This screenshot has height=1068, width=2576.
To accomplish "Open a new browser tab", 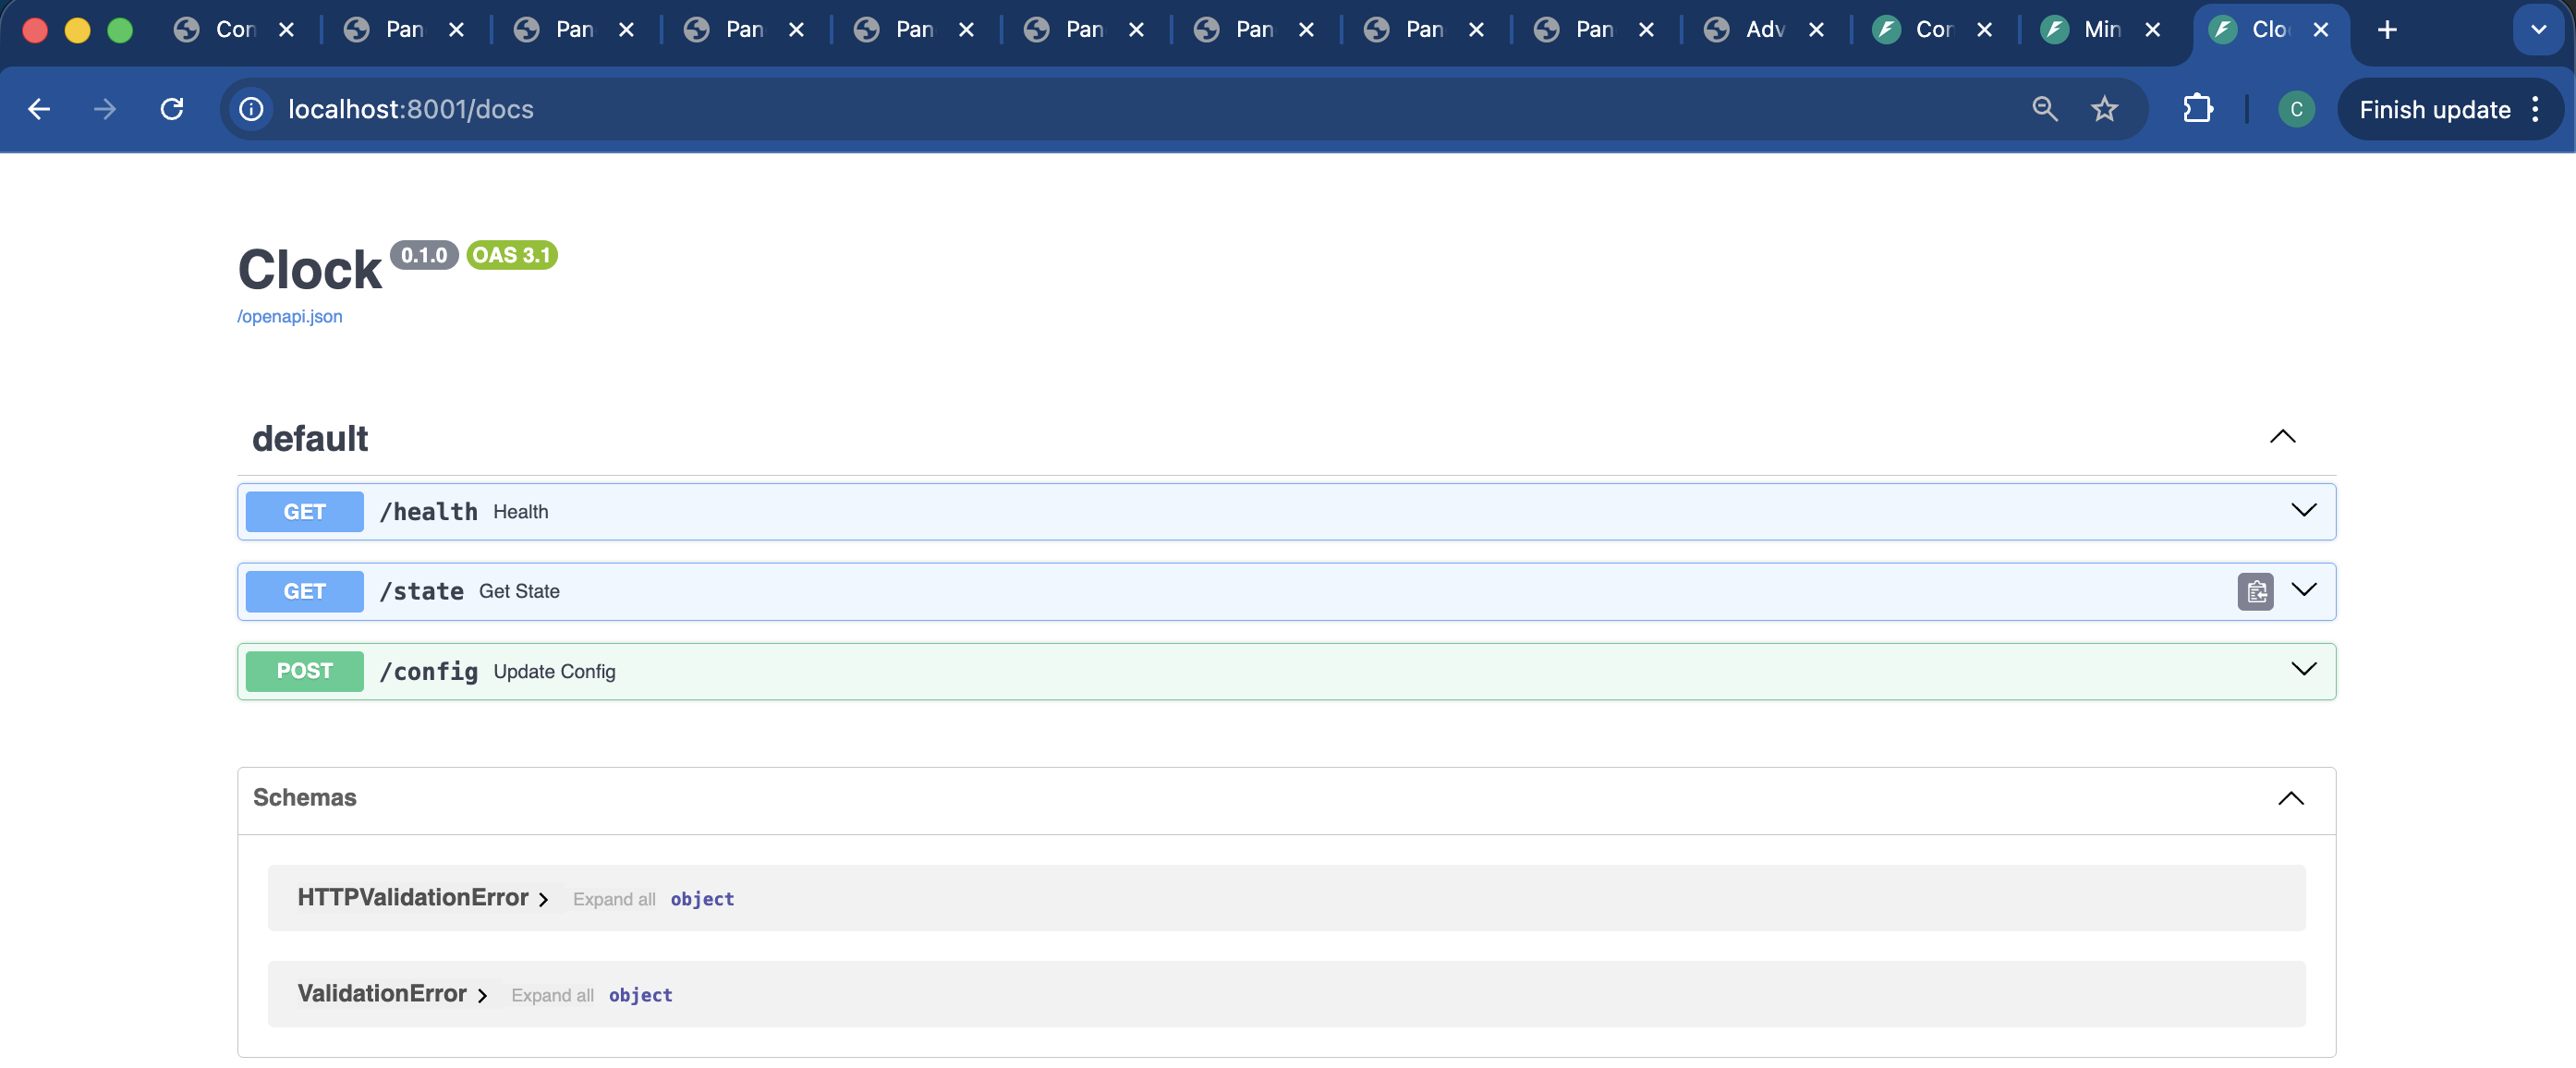I will point(2387,30).
